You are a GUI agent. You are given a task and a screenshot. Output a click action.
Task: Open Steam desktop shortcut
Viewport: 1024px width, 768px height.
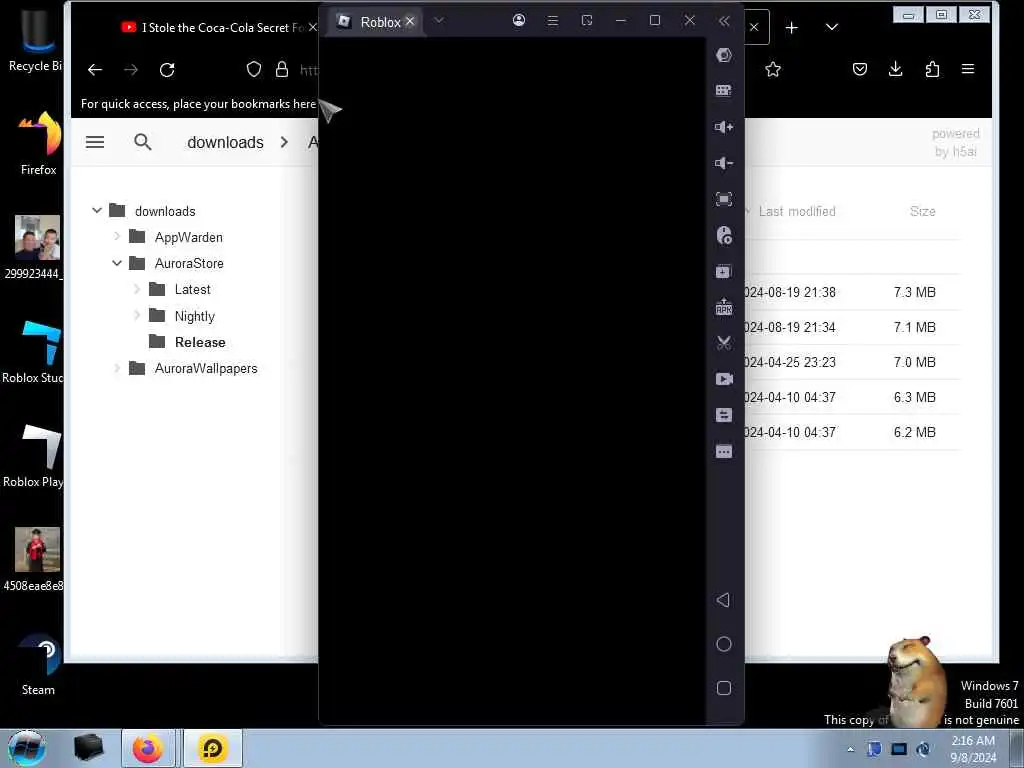click(38, 664)
